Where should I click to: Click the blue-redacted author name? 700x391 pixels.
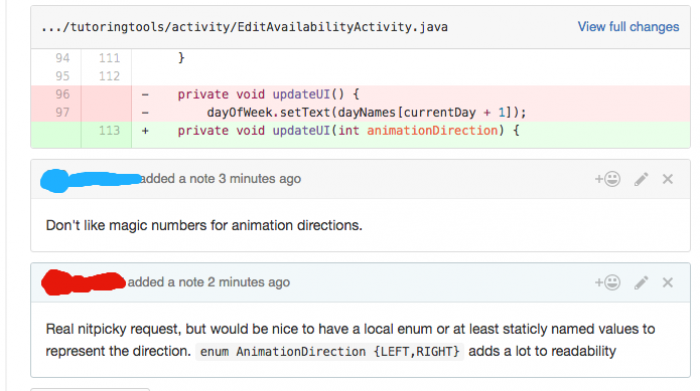click(90, 180)
